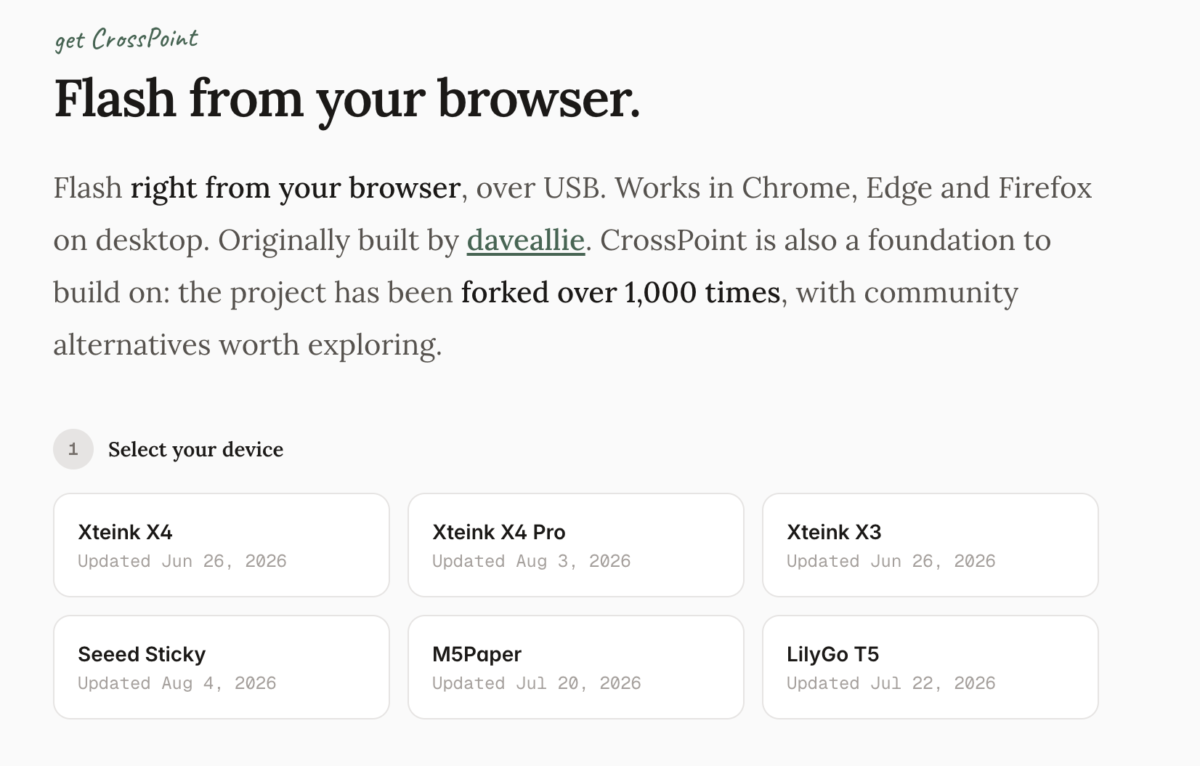
Task: Click the bold 'right from your browser' text
Action: pyautogui.click(x=295, y=188)
